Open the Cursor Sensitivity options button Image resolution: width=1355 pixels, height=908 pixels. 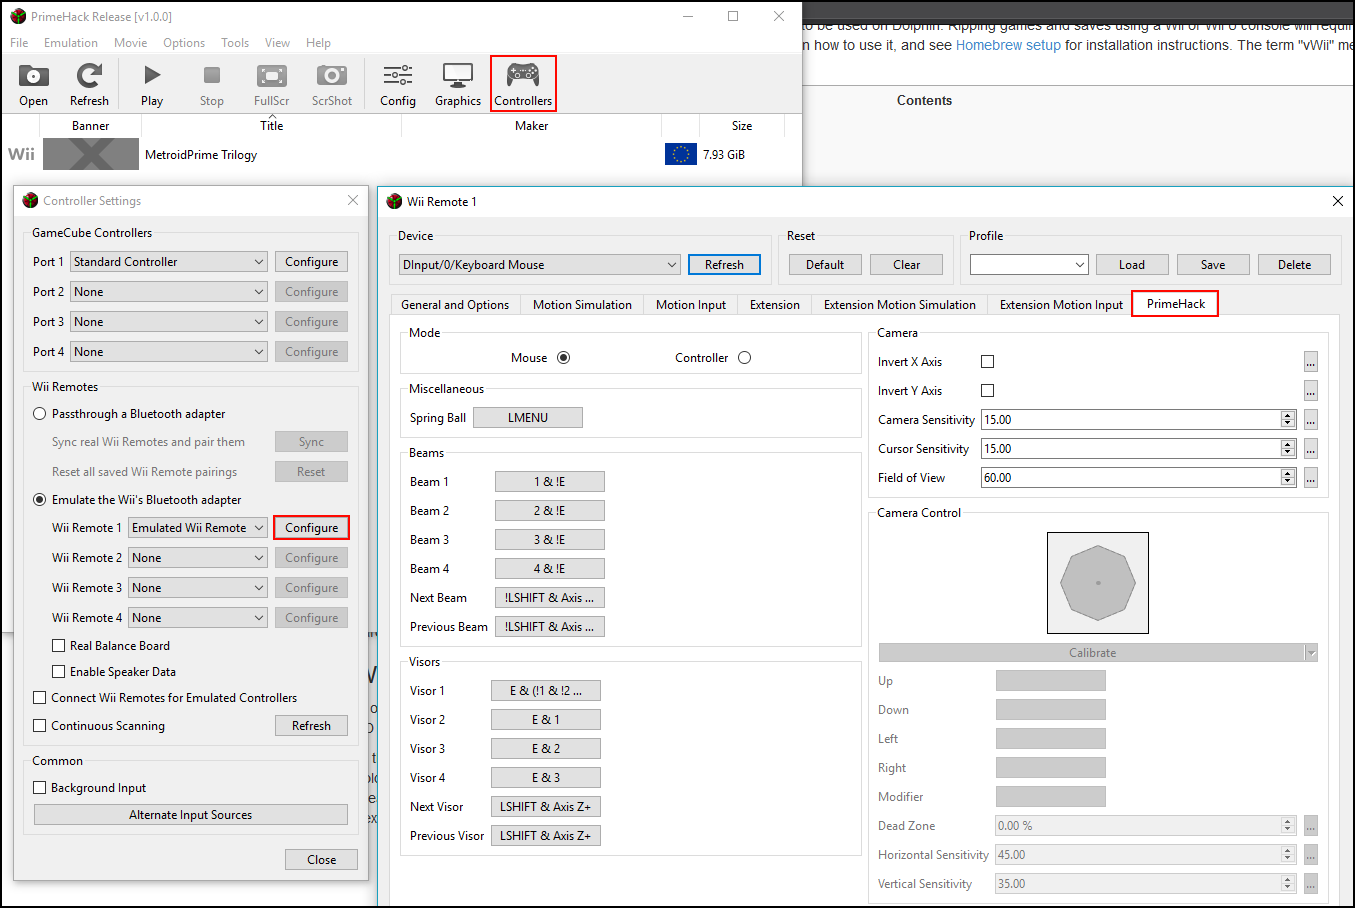[1310, 449]
